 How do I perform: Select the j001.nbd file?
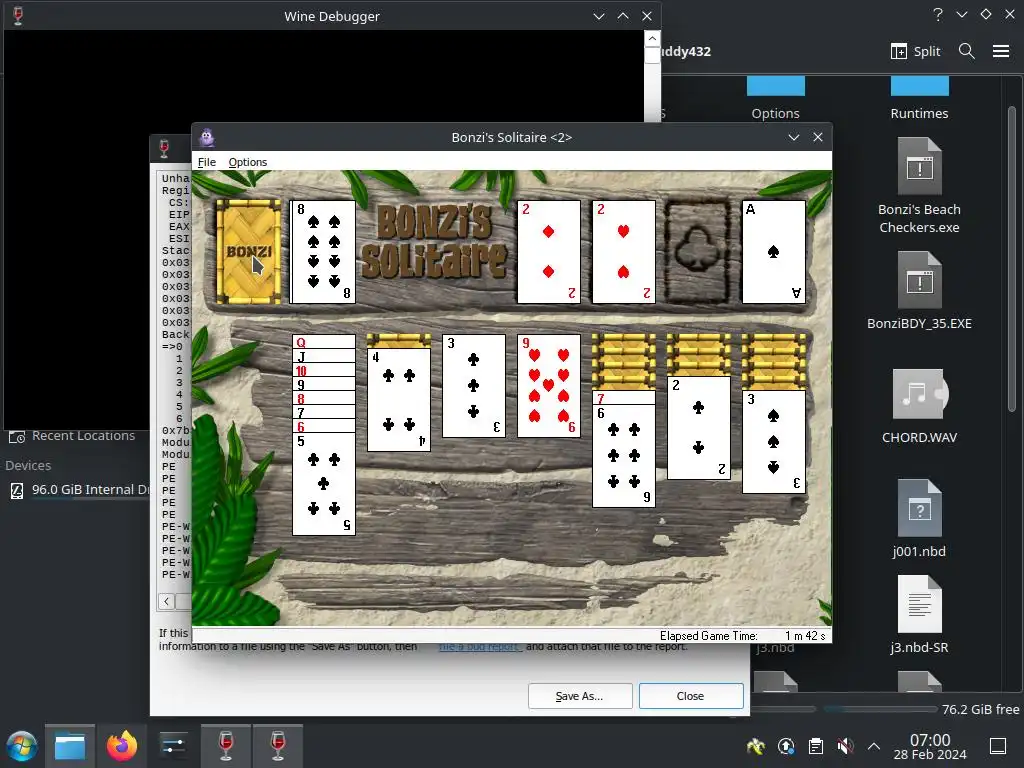pyautogui.click(x=919, y=519)
